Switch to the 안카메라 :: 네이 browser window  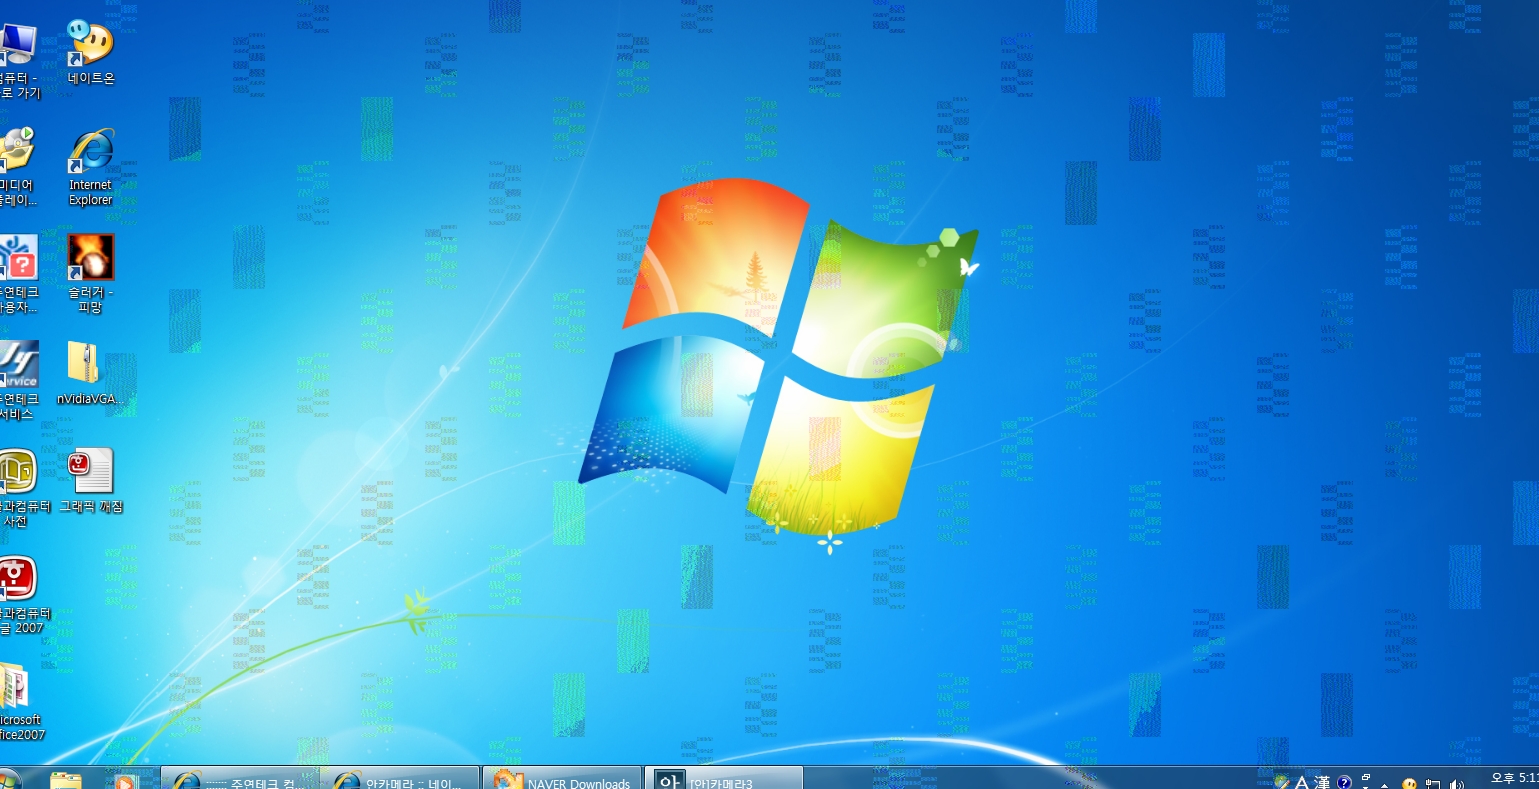click(400, 779)
